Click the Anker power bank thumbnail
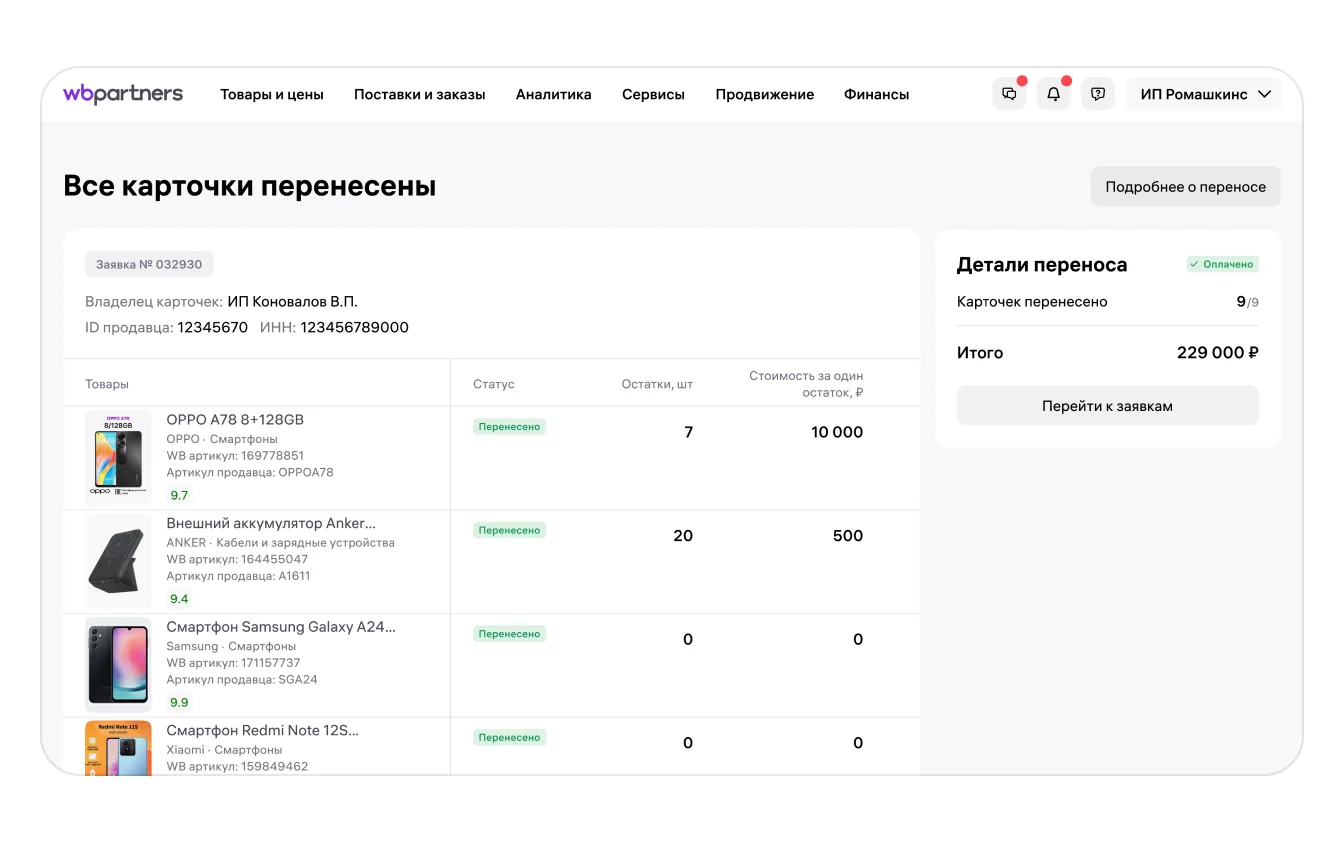 click(x=118, y=561)
